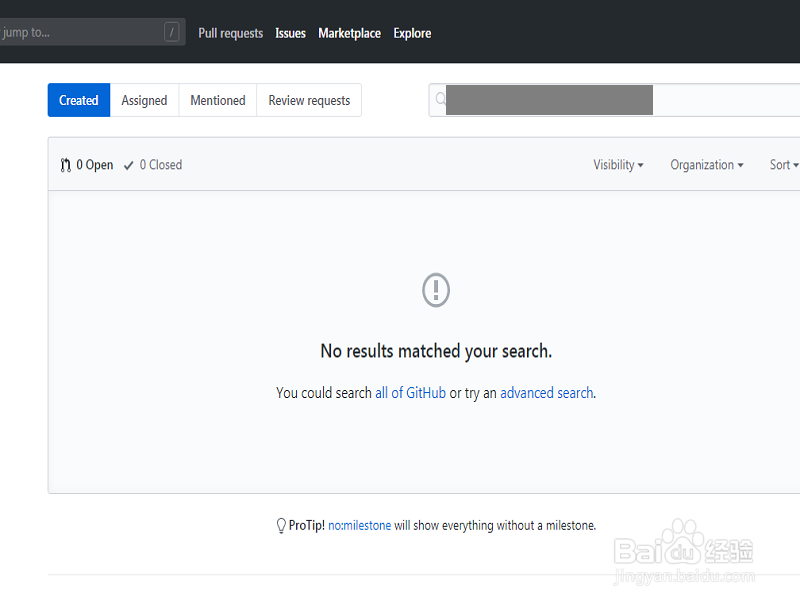Click the checkmark icon beside 0 Closed
The image size is (800, 604).
(127, 164)
